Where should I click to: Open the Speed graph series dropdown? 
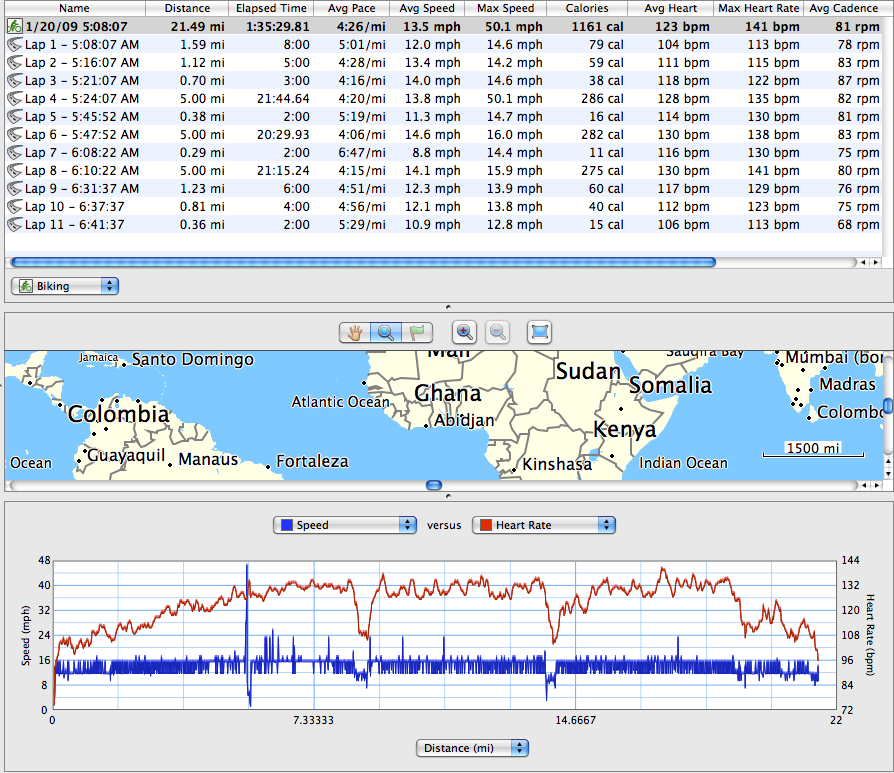pyautogui.click(x=344, y=525)
